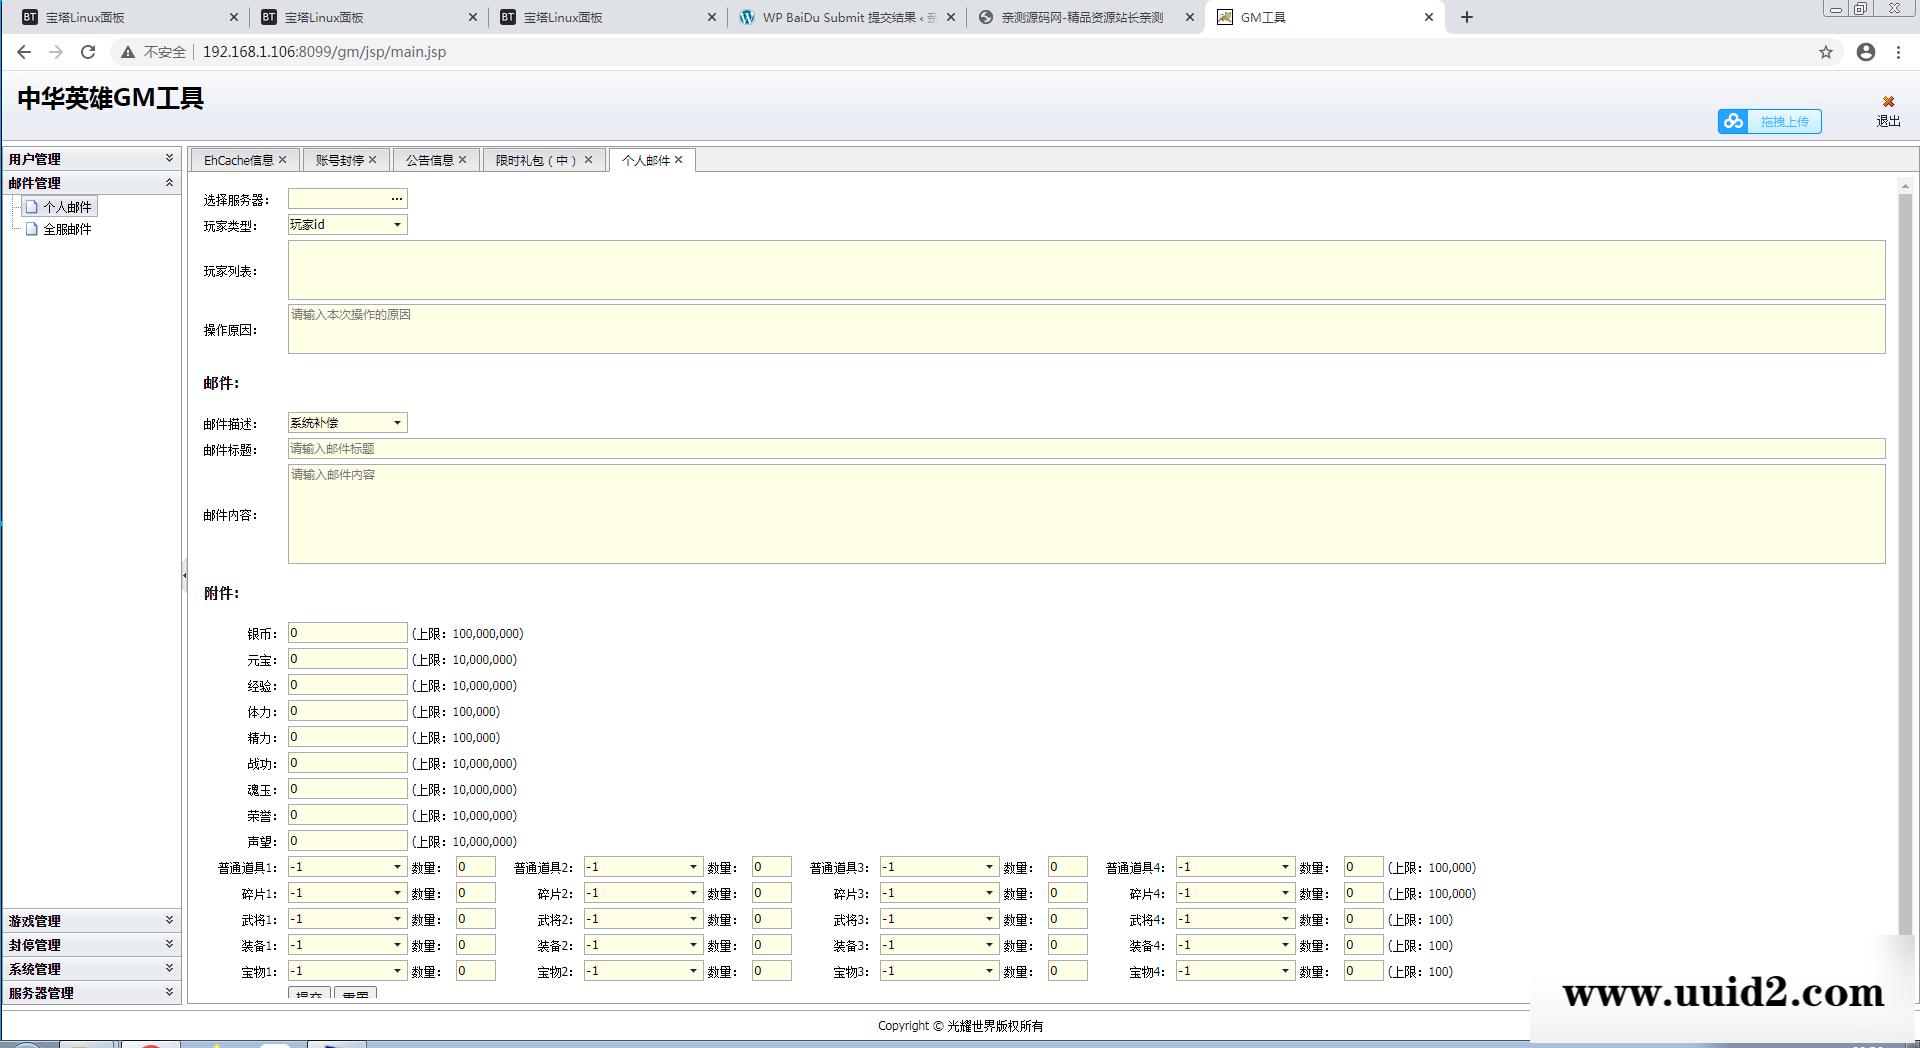The image size is (1920, 1048).
Task: Switch to the 限时礼包（中） tab
Action: (536, 160)
